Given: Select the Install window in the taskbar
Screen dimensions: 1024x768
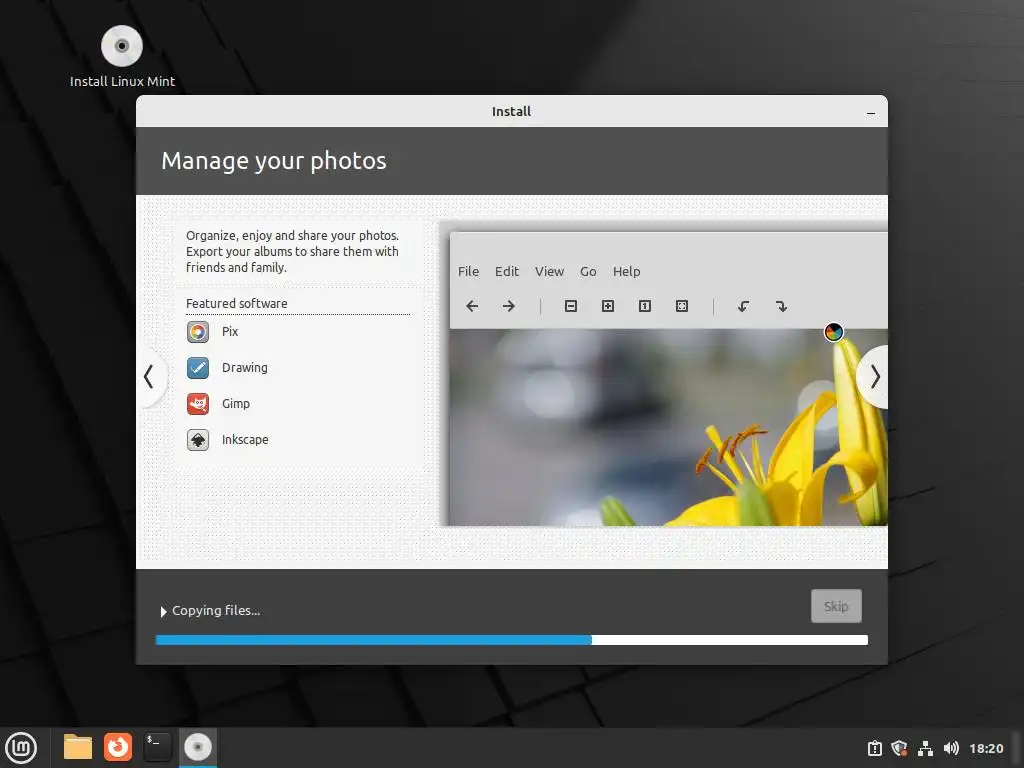Looking at the screenshot, I should [198, 747].
